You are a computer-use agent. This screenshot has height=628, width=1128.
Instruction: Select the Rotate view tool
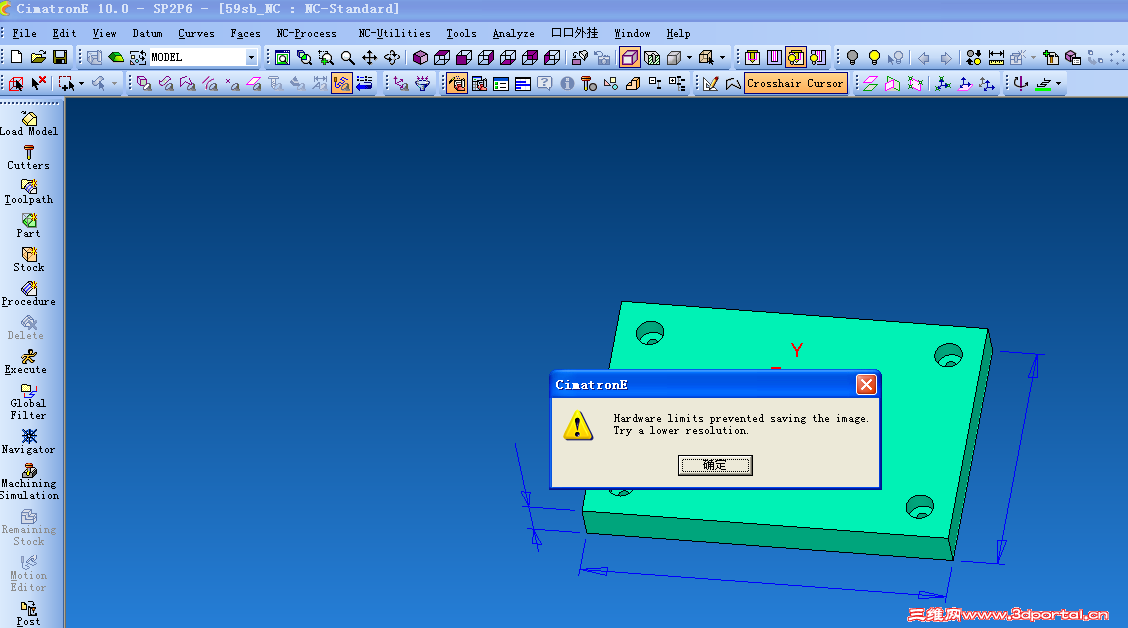click(x=392, y=58)
